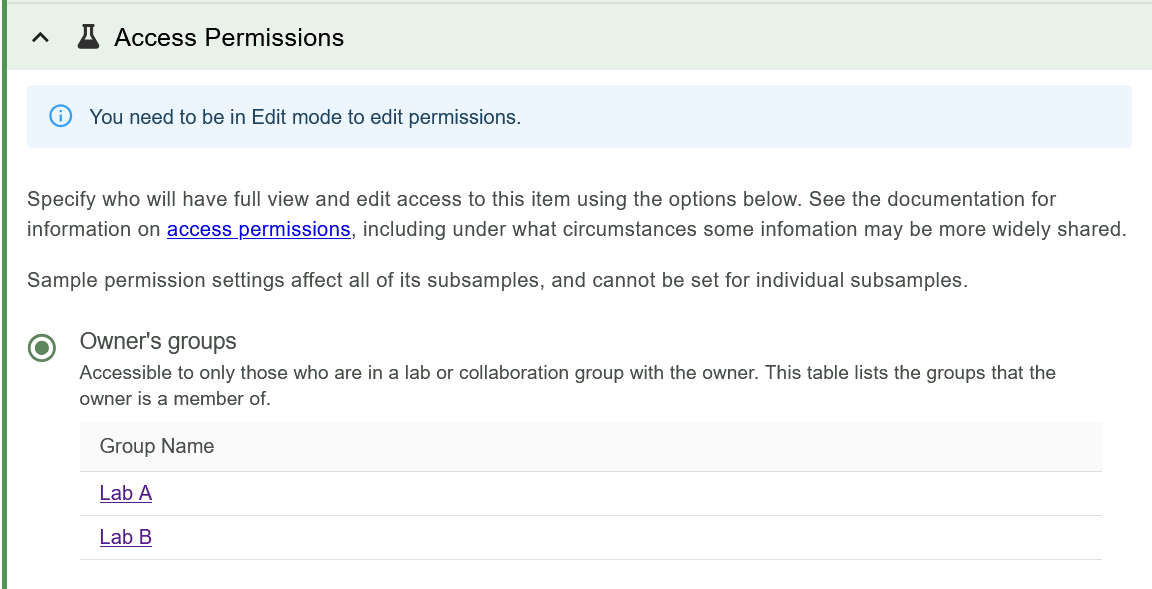This screenshot has width=1152, height=589.
Task: Collapse the Access Permissions section chevron
Action: click(40, 38)
